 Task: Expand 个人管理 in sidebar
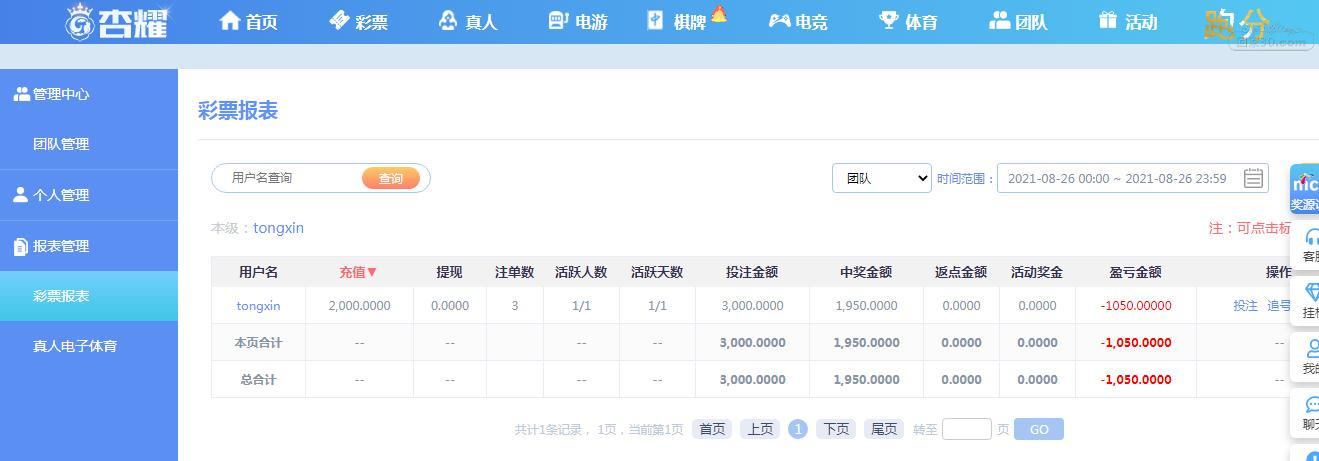51,195
